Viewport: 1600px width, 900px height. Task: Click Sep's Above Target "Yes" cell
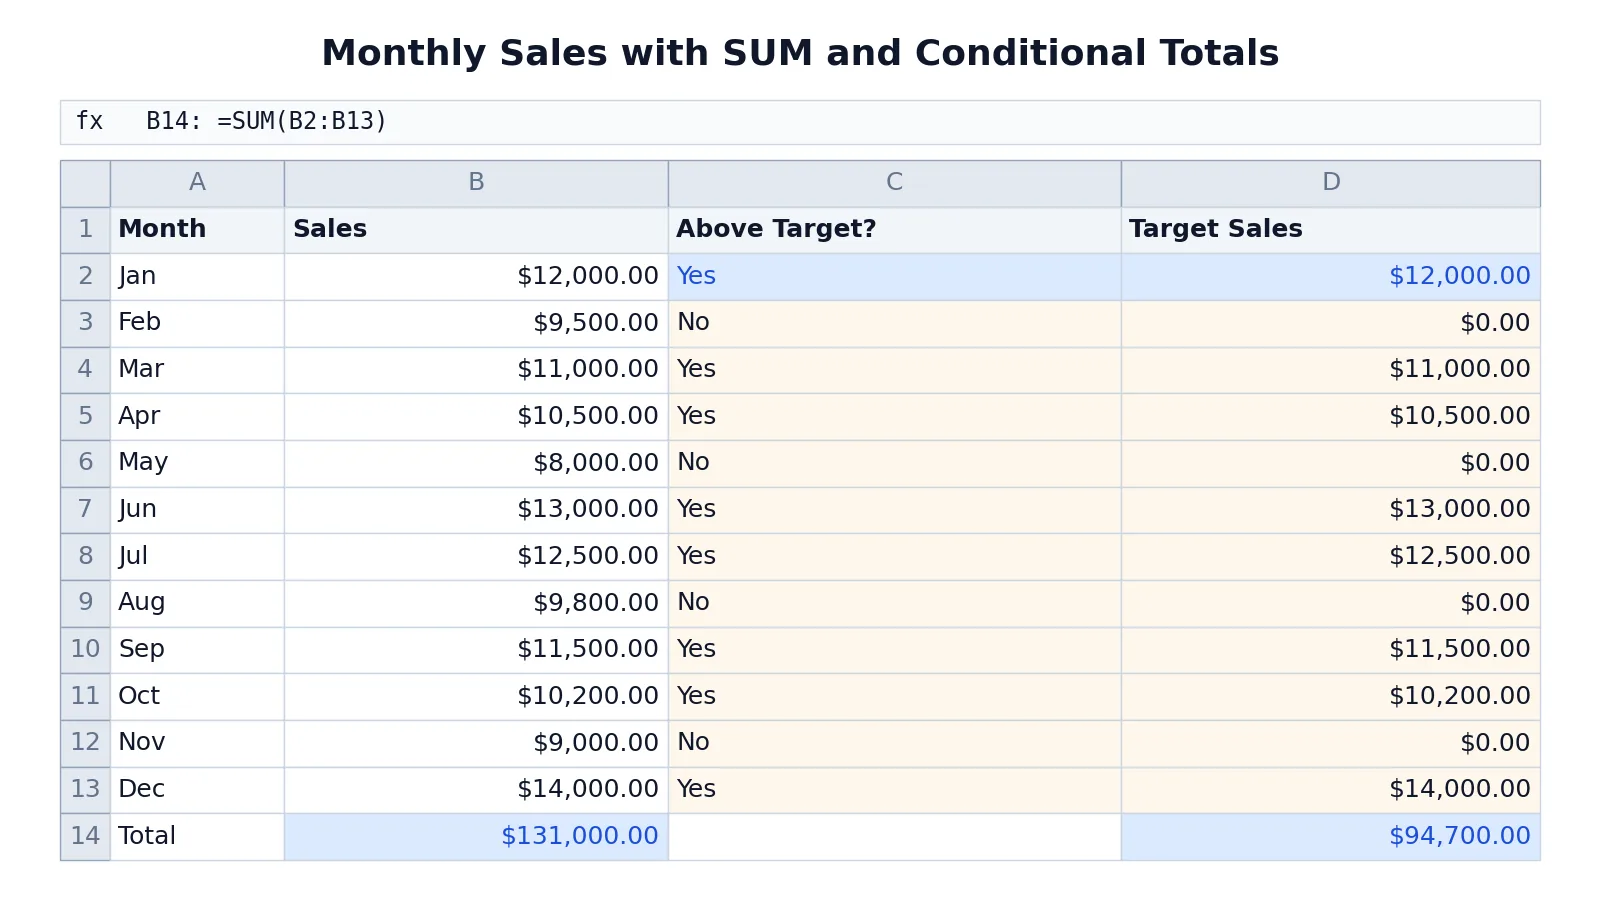894,650
